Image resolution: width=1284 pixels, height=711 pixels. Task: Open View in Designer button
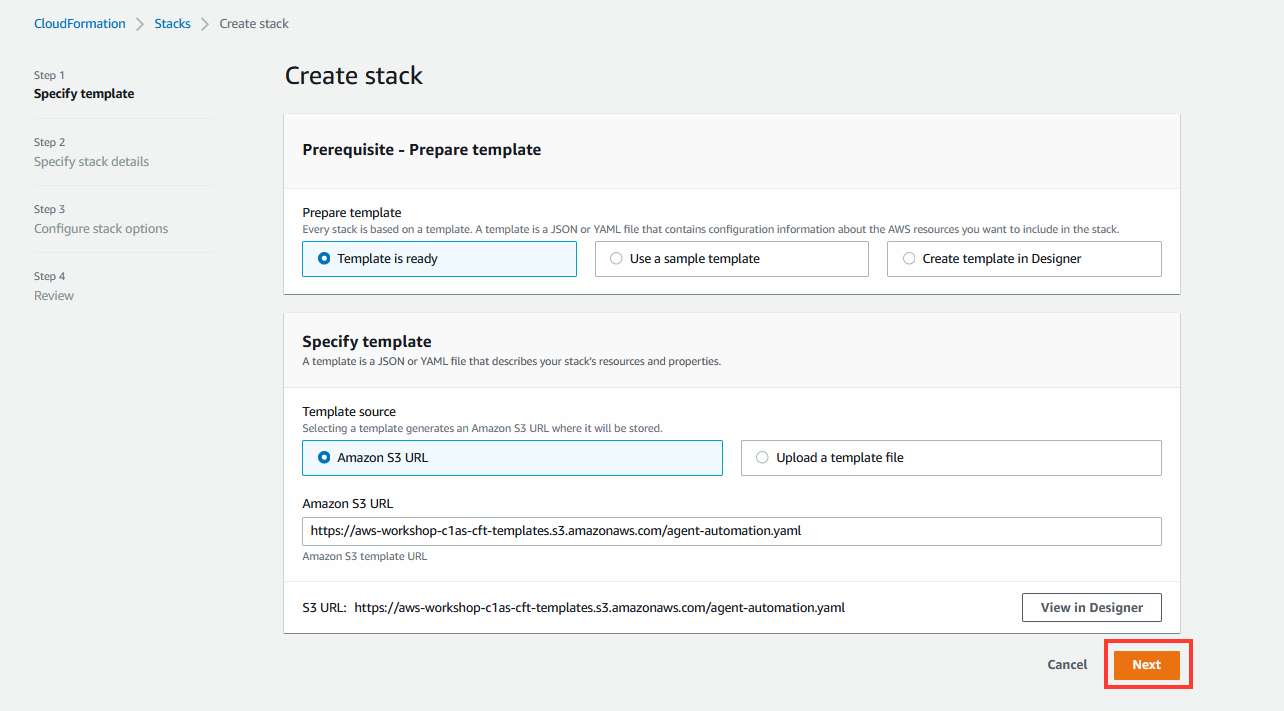[x=1091, y=607]
